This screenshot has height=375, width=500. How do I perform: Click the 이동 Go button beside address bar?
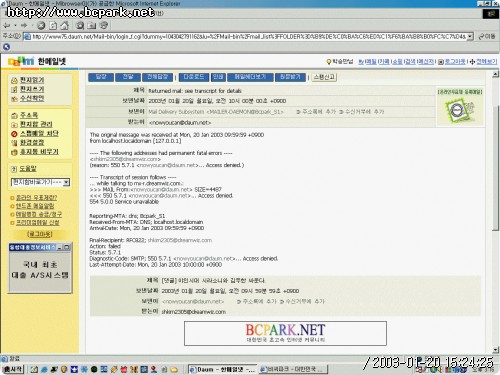(487, 36)
